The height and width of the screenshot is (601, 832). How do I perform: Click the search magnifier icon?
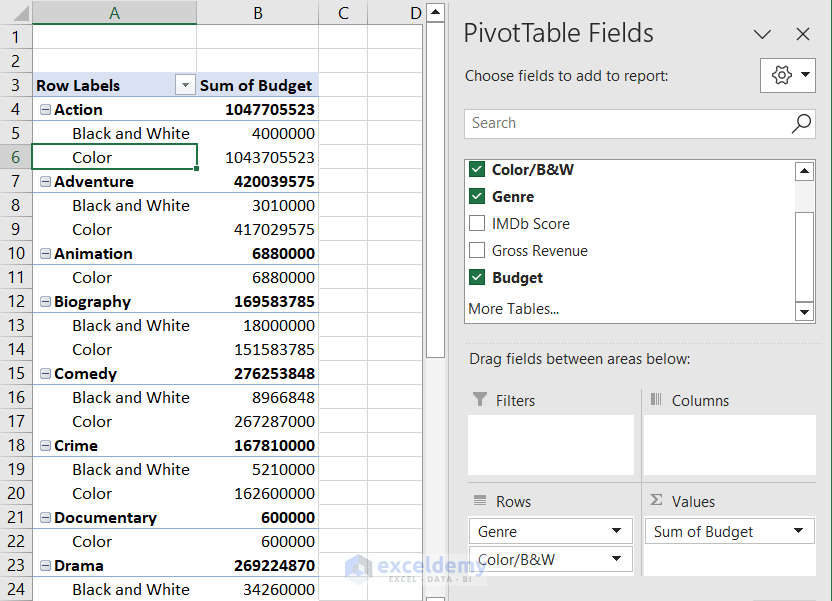tap(801, 124)
